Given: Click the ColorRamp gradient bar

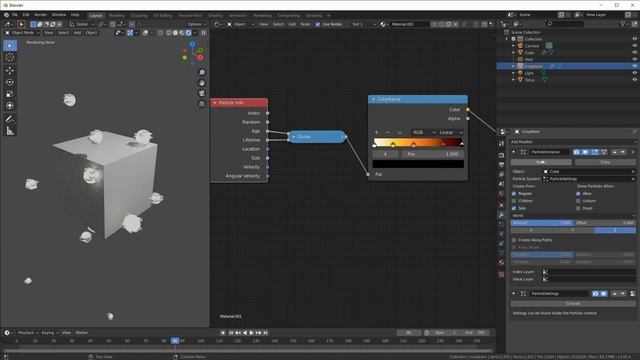Looking at the screenshot, I should click(418, 142).
